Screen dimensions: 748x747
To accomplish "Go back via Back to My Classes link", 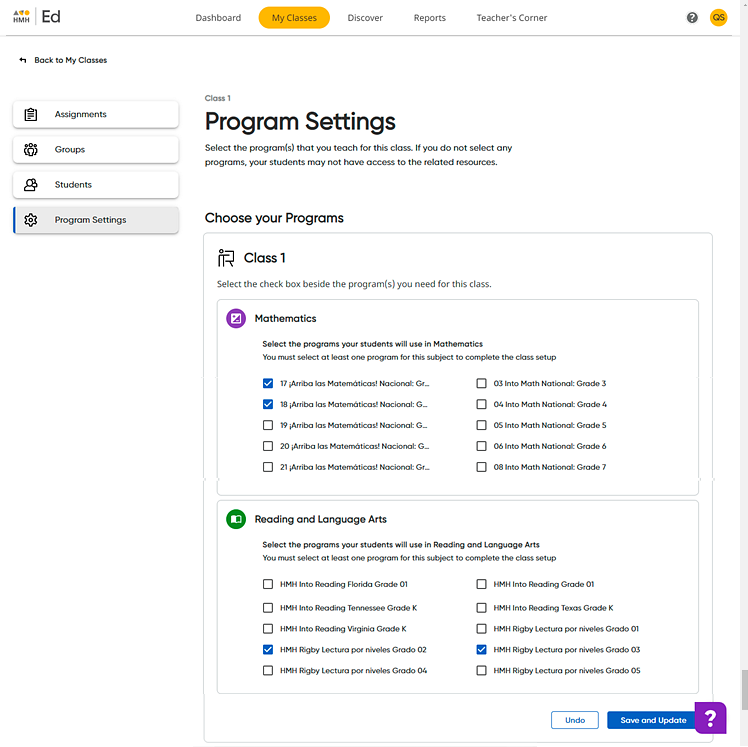I will (71, 60).
